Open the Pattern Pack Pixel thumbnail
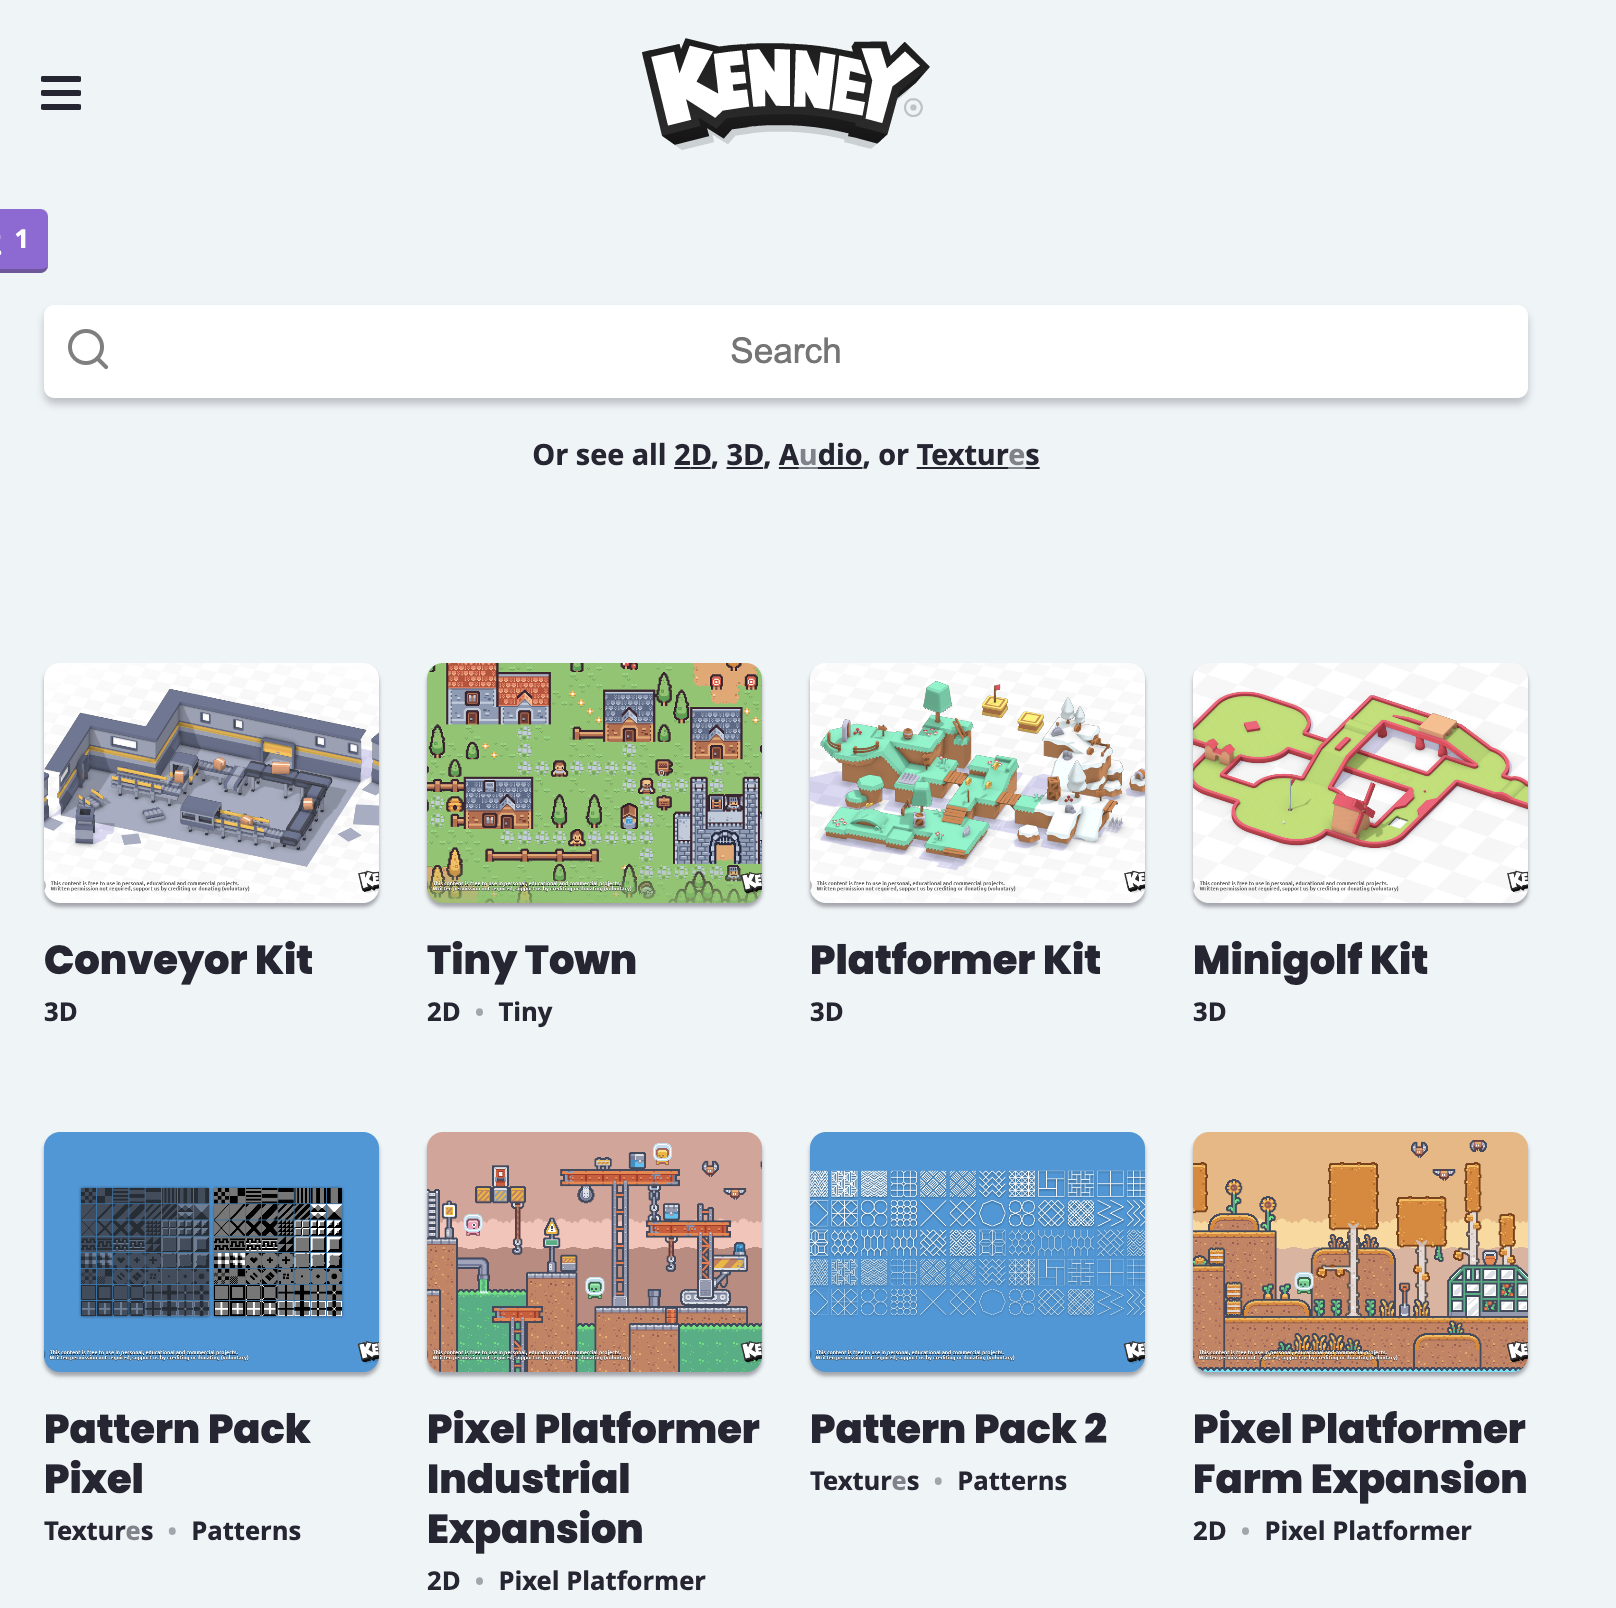 (x=211, y=1252)
